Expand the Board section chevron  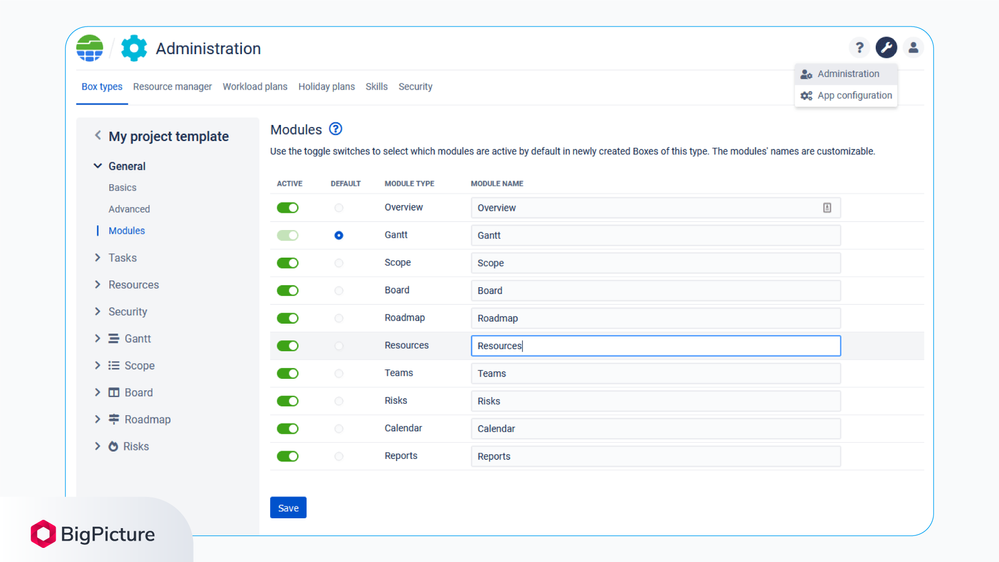pyautogui.click(x=97, y=392)
